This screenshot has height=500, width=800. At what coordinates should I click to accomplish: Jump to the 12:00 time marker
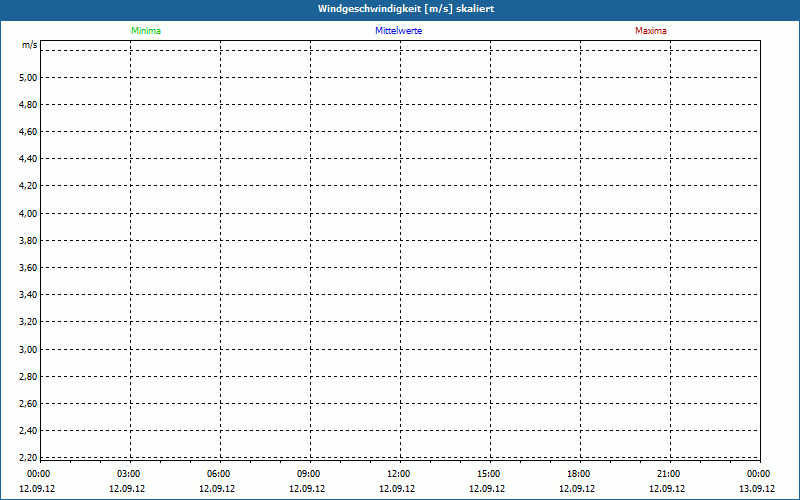tap(399, 474)
